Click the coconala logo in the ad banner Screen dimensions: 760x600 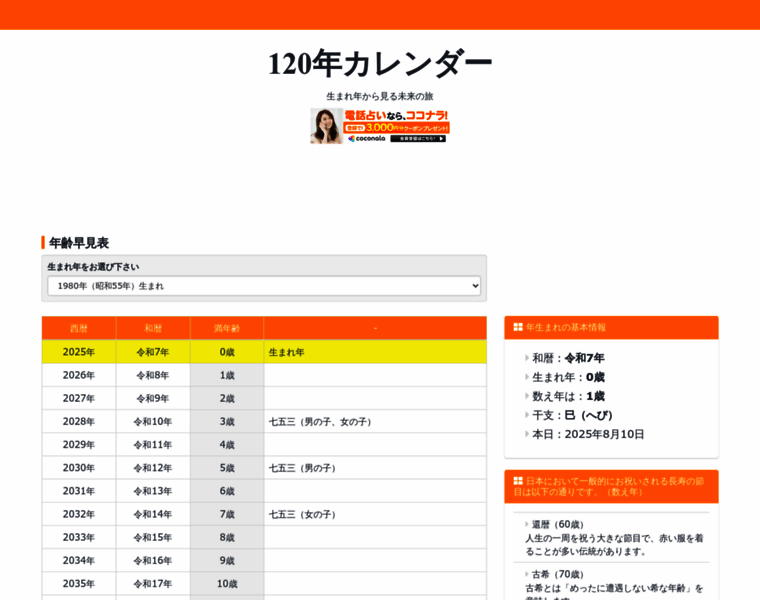coord(366,138)
